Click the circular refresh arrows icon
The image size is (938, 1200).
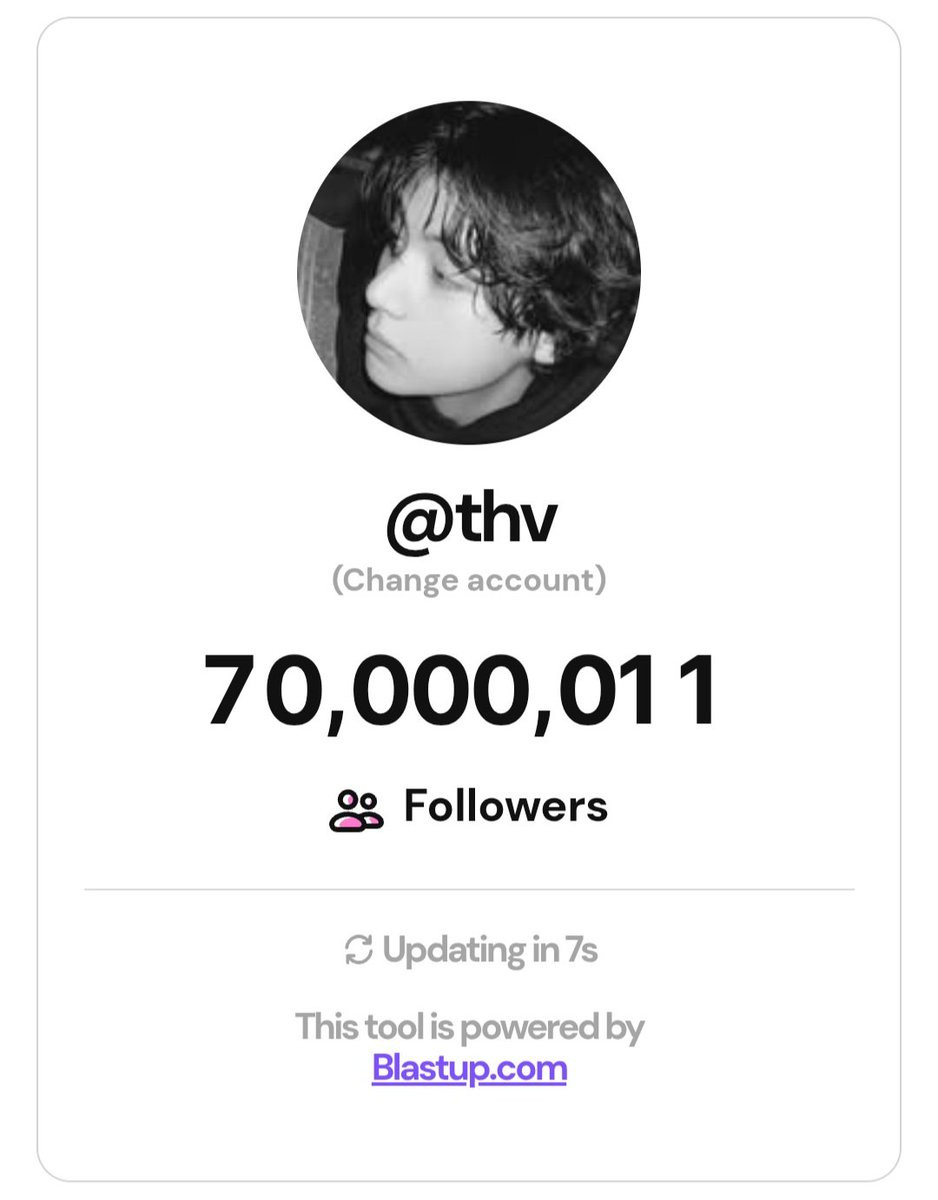(x=357, y=949)
